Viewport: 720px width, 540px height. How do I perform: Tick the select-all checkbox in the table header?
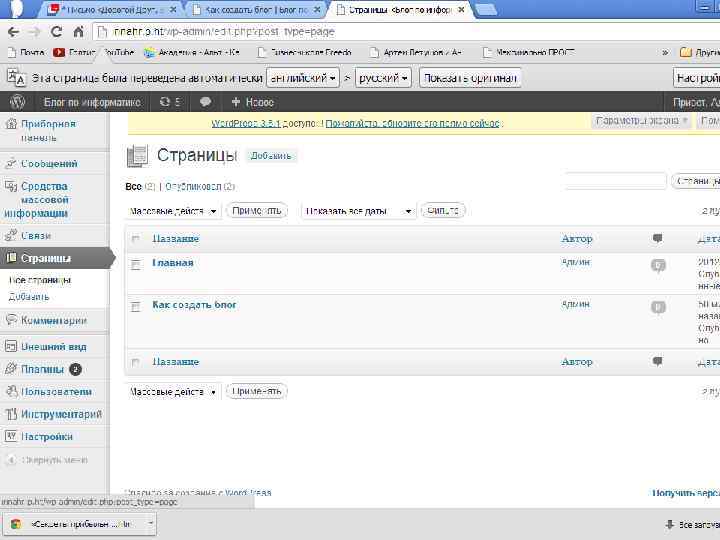point(135,238)
